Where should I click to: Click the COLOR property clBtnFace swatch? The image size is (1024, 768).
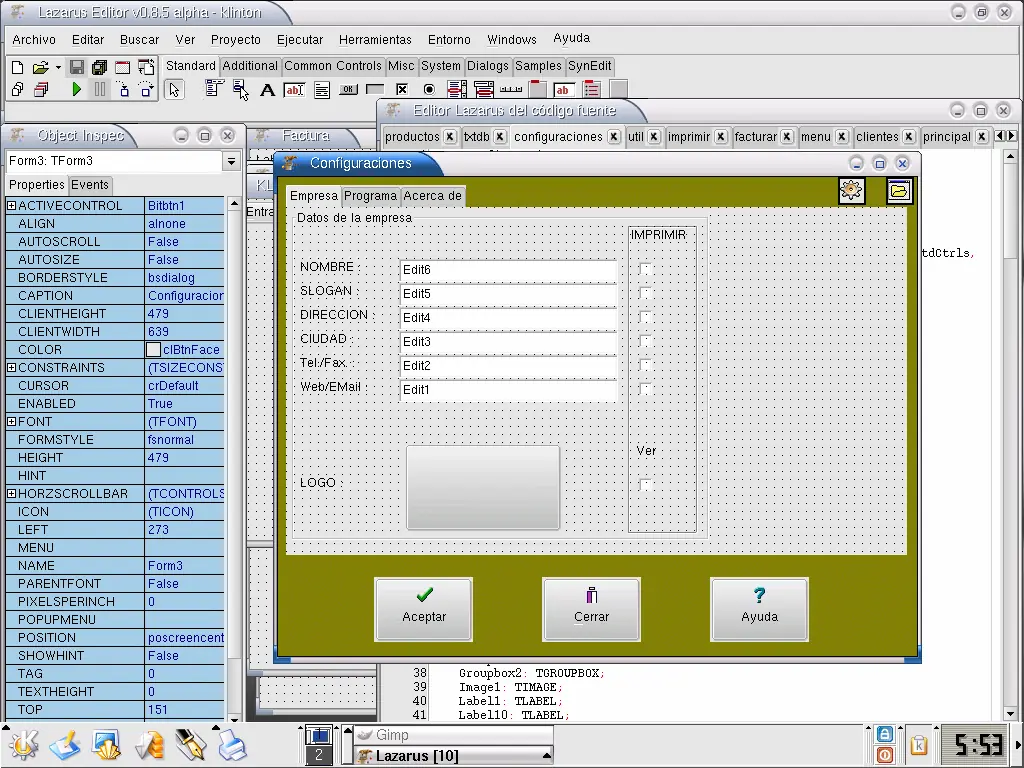pyautogui.click(x=153, y=350)
